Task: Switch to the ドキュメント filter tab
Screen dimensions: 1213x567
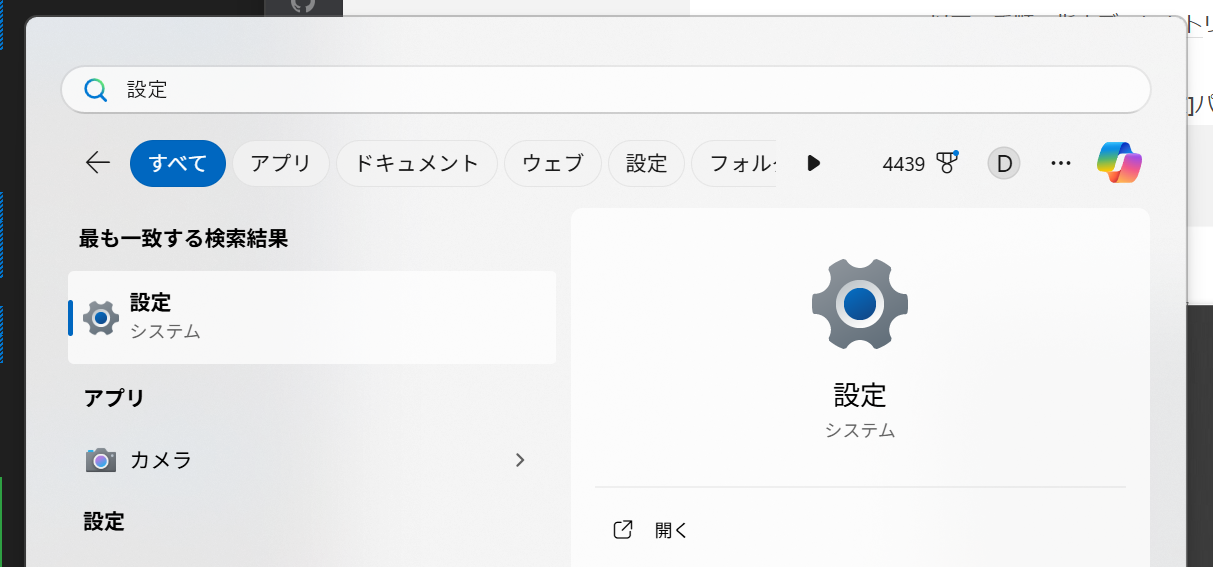Action: pos(417,164)
